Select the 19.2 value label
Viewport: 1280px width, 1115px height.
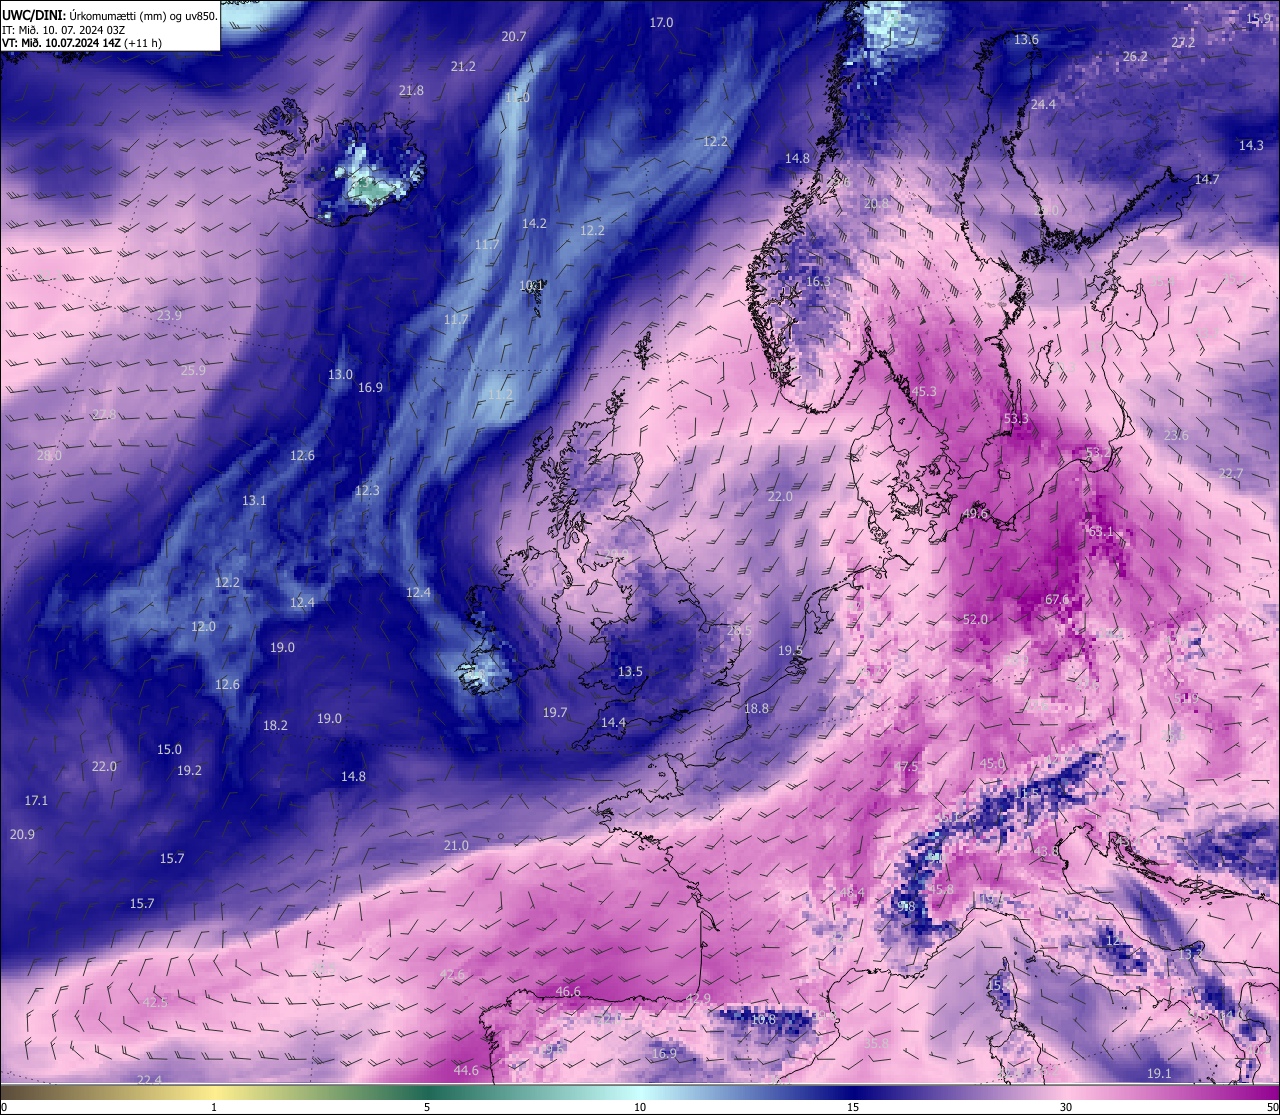[189, 770]
